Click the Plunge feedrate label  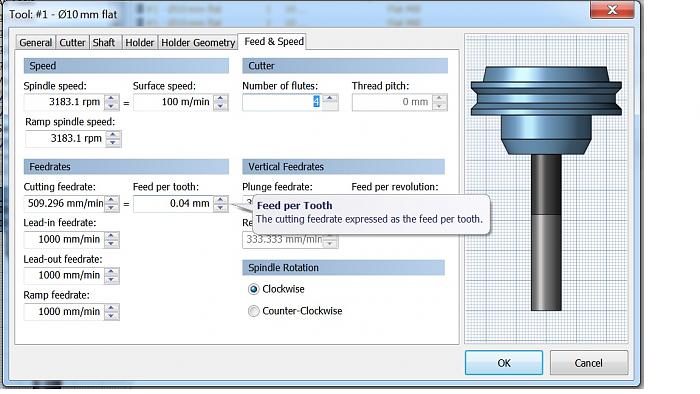277,187
